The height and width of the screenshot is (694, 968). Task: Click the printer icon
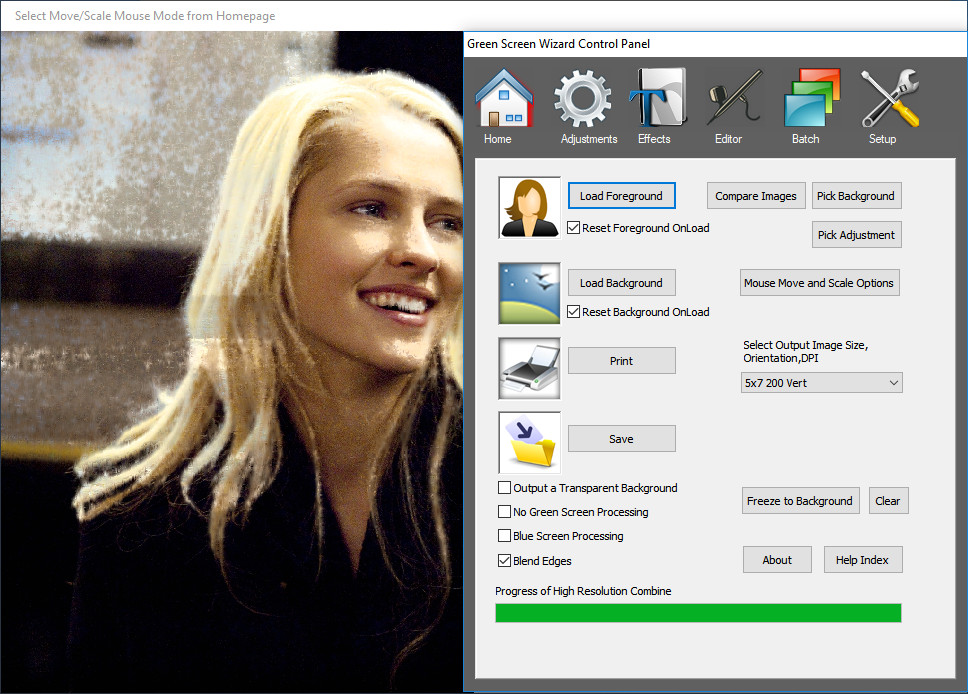(x=529, y=368)
